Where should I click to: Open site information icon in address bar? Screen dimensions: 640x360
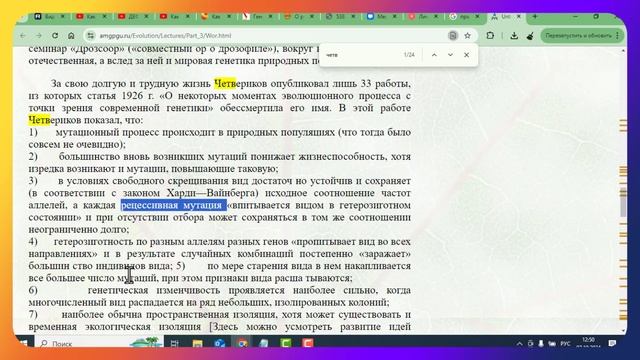tap(91, 36)
